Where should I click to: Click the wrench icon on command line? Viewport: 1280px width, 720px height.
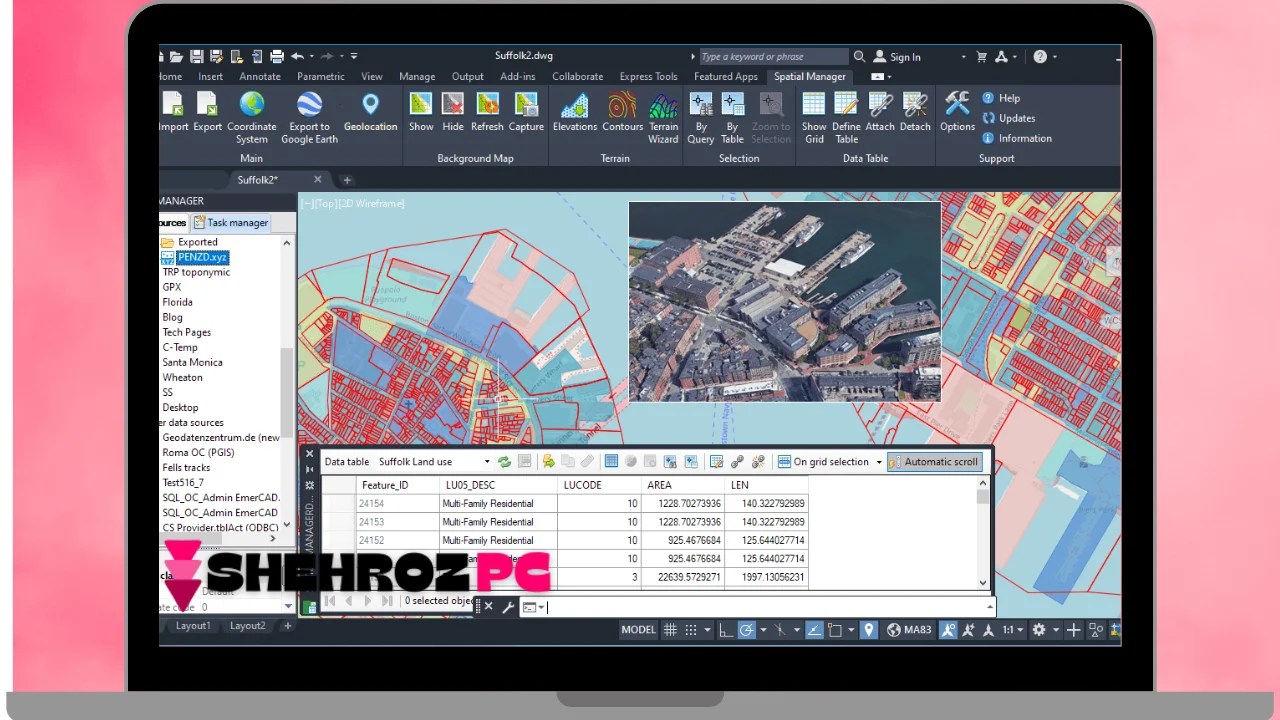point(508,607)
